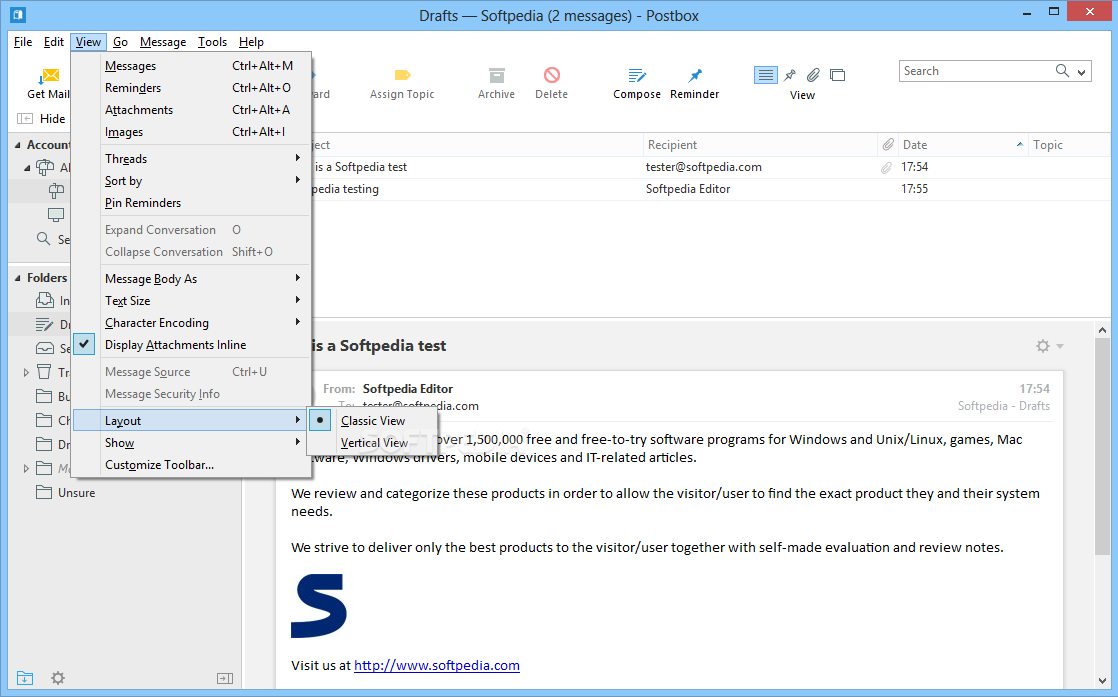Open the Character Encoding submenu
The image size is (1118, 697).
(191, 323)
